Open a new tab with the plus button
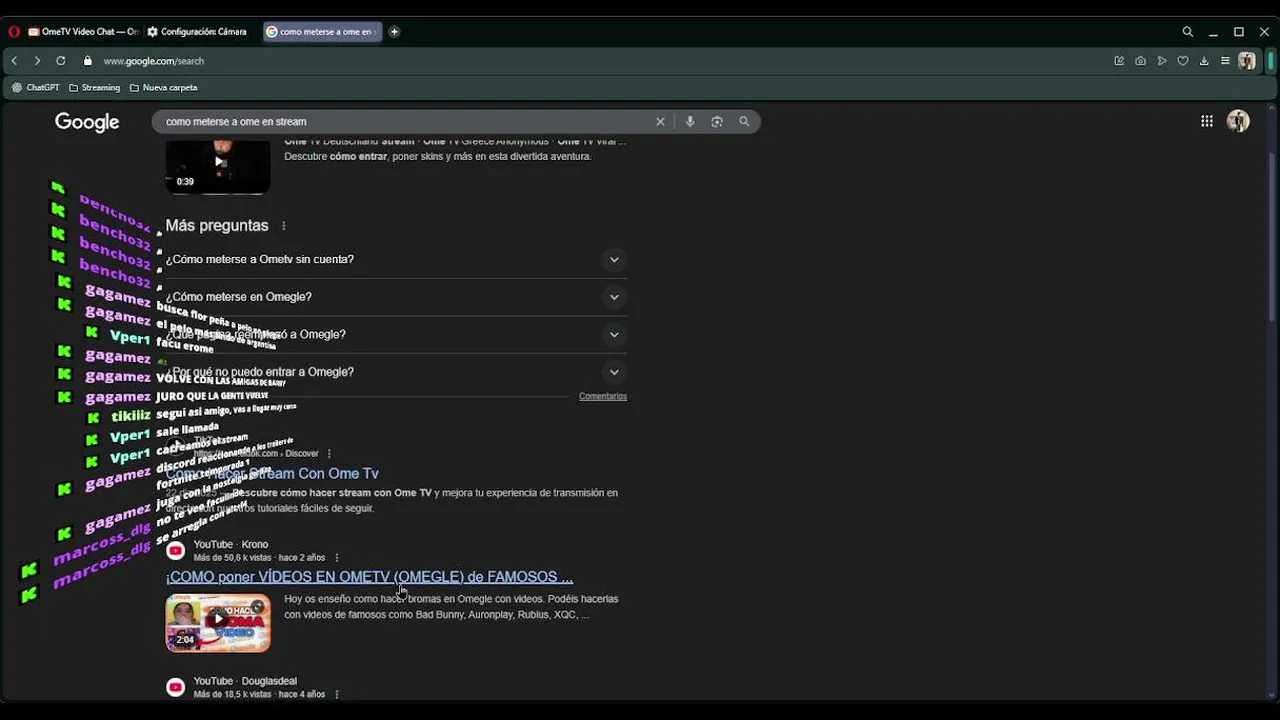 point(394,32)
